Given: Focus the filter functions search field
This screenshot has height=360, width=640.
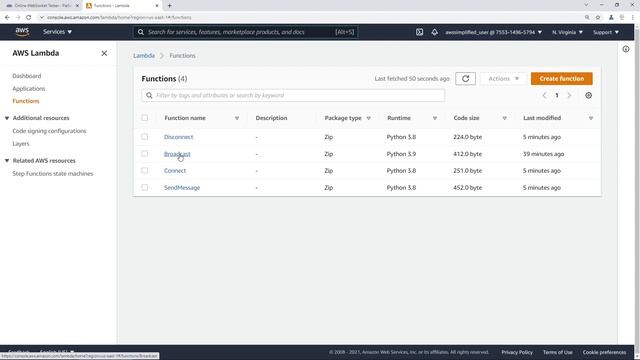Looking at the screenshot, I should click(x=293, y=95).
